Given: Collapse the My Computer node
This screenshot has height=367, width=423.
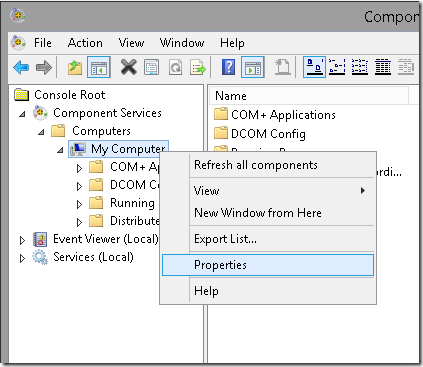Looking at the screenshot, I should click(x=60, y=150).
